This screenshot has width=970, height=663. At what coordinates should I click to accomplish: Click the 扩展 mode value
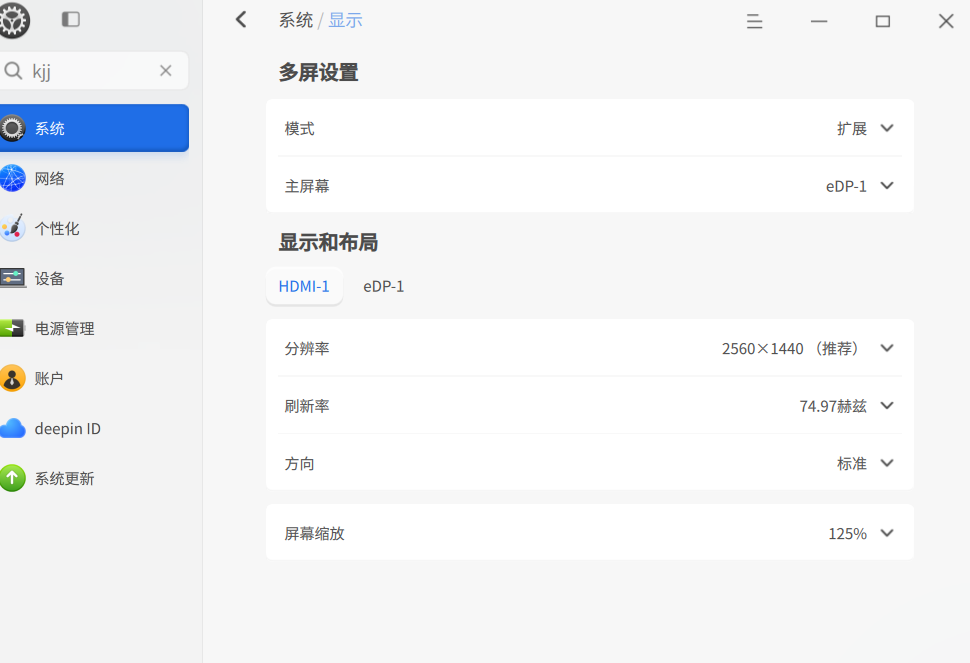(x=852, y=129)
